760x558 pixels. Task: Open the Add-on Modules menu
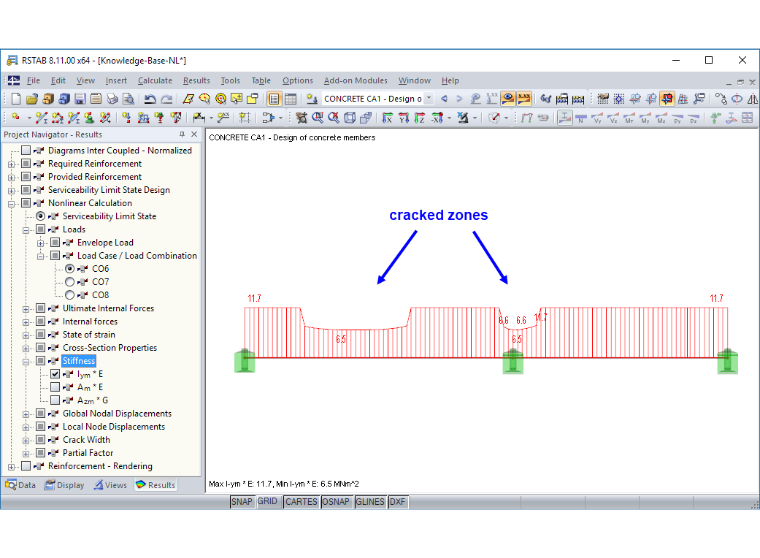pyautogui.click(x=355, y=80)
